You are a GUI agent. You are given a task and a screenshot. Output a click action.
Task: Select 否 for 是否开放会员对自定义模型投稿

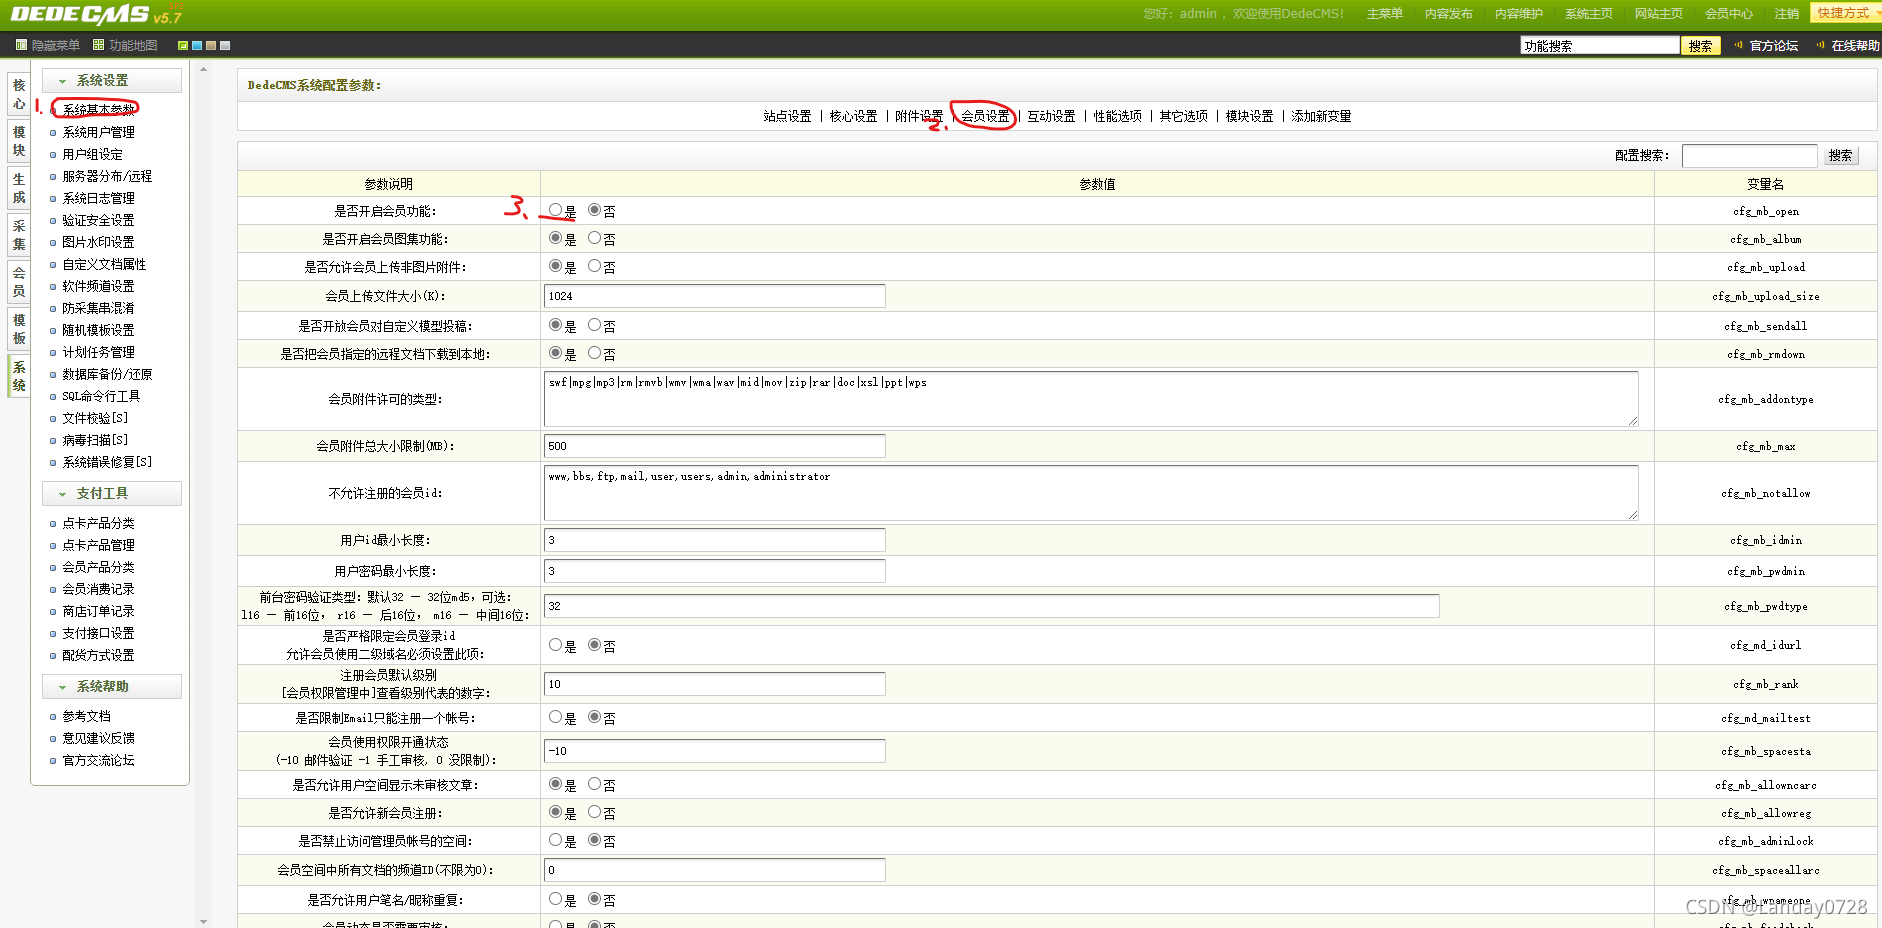click(594, 325)
